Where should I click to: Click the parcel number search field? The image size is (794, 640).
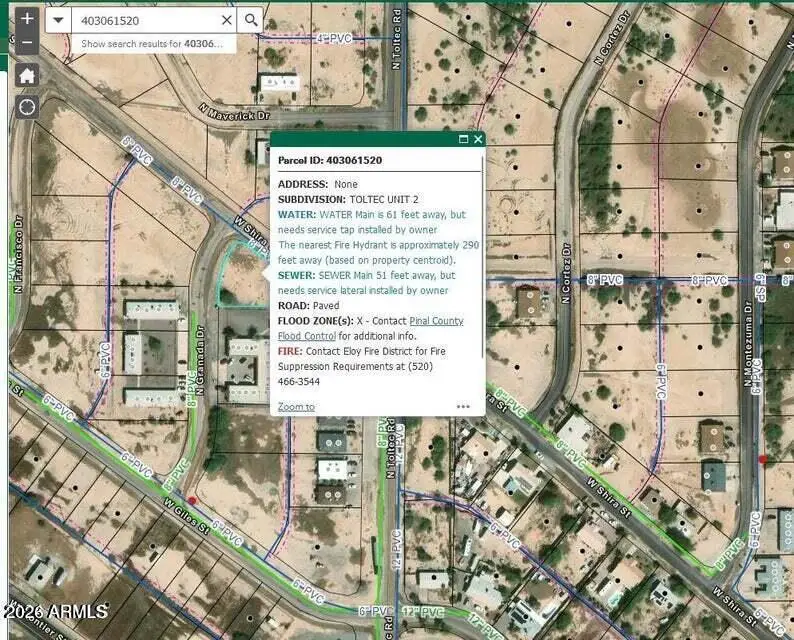coord(145,20)
